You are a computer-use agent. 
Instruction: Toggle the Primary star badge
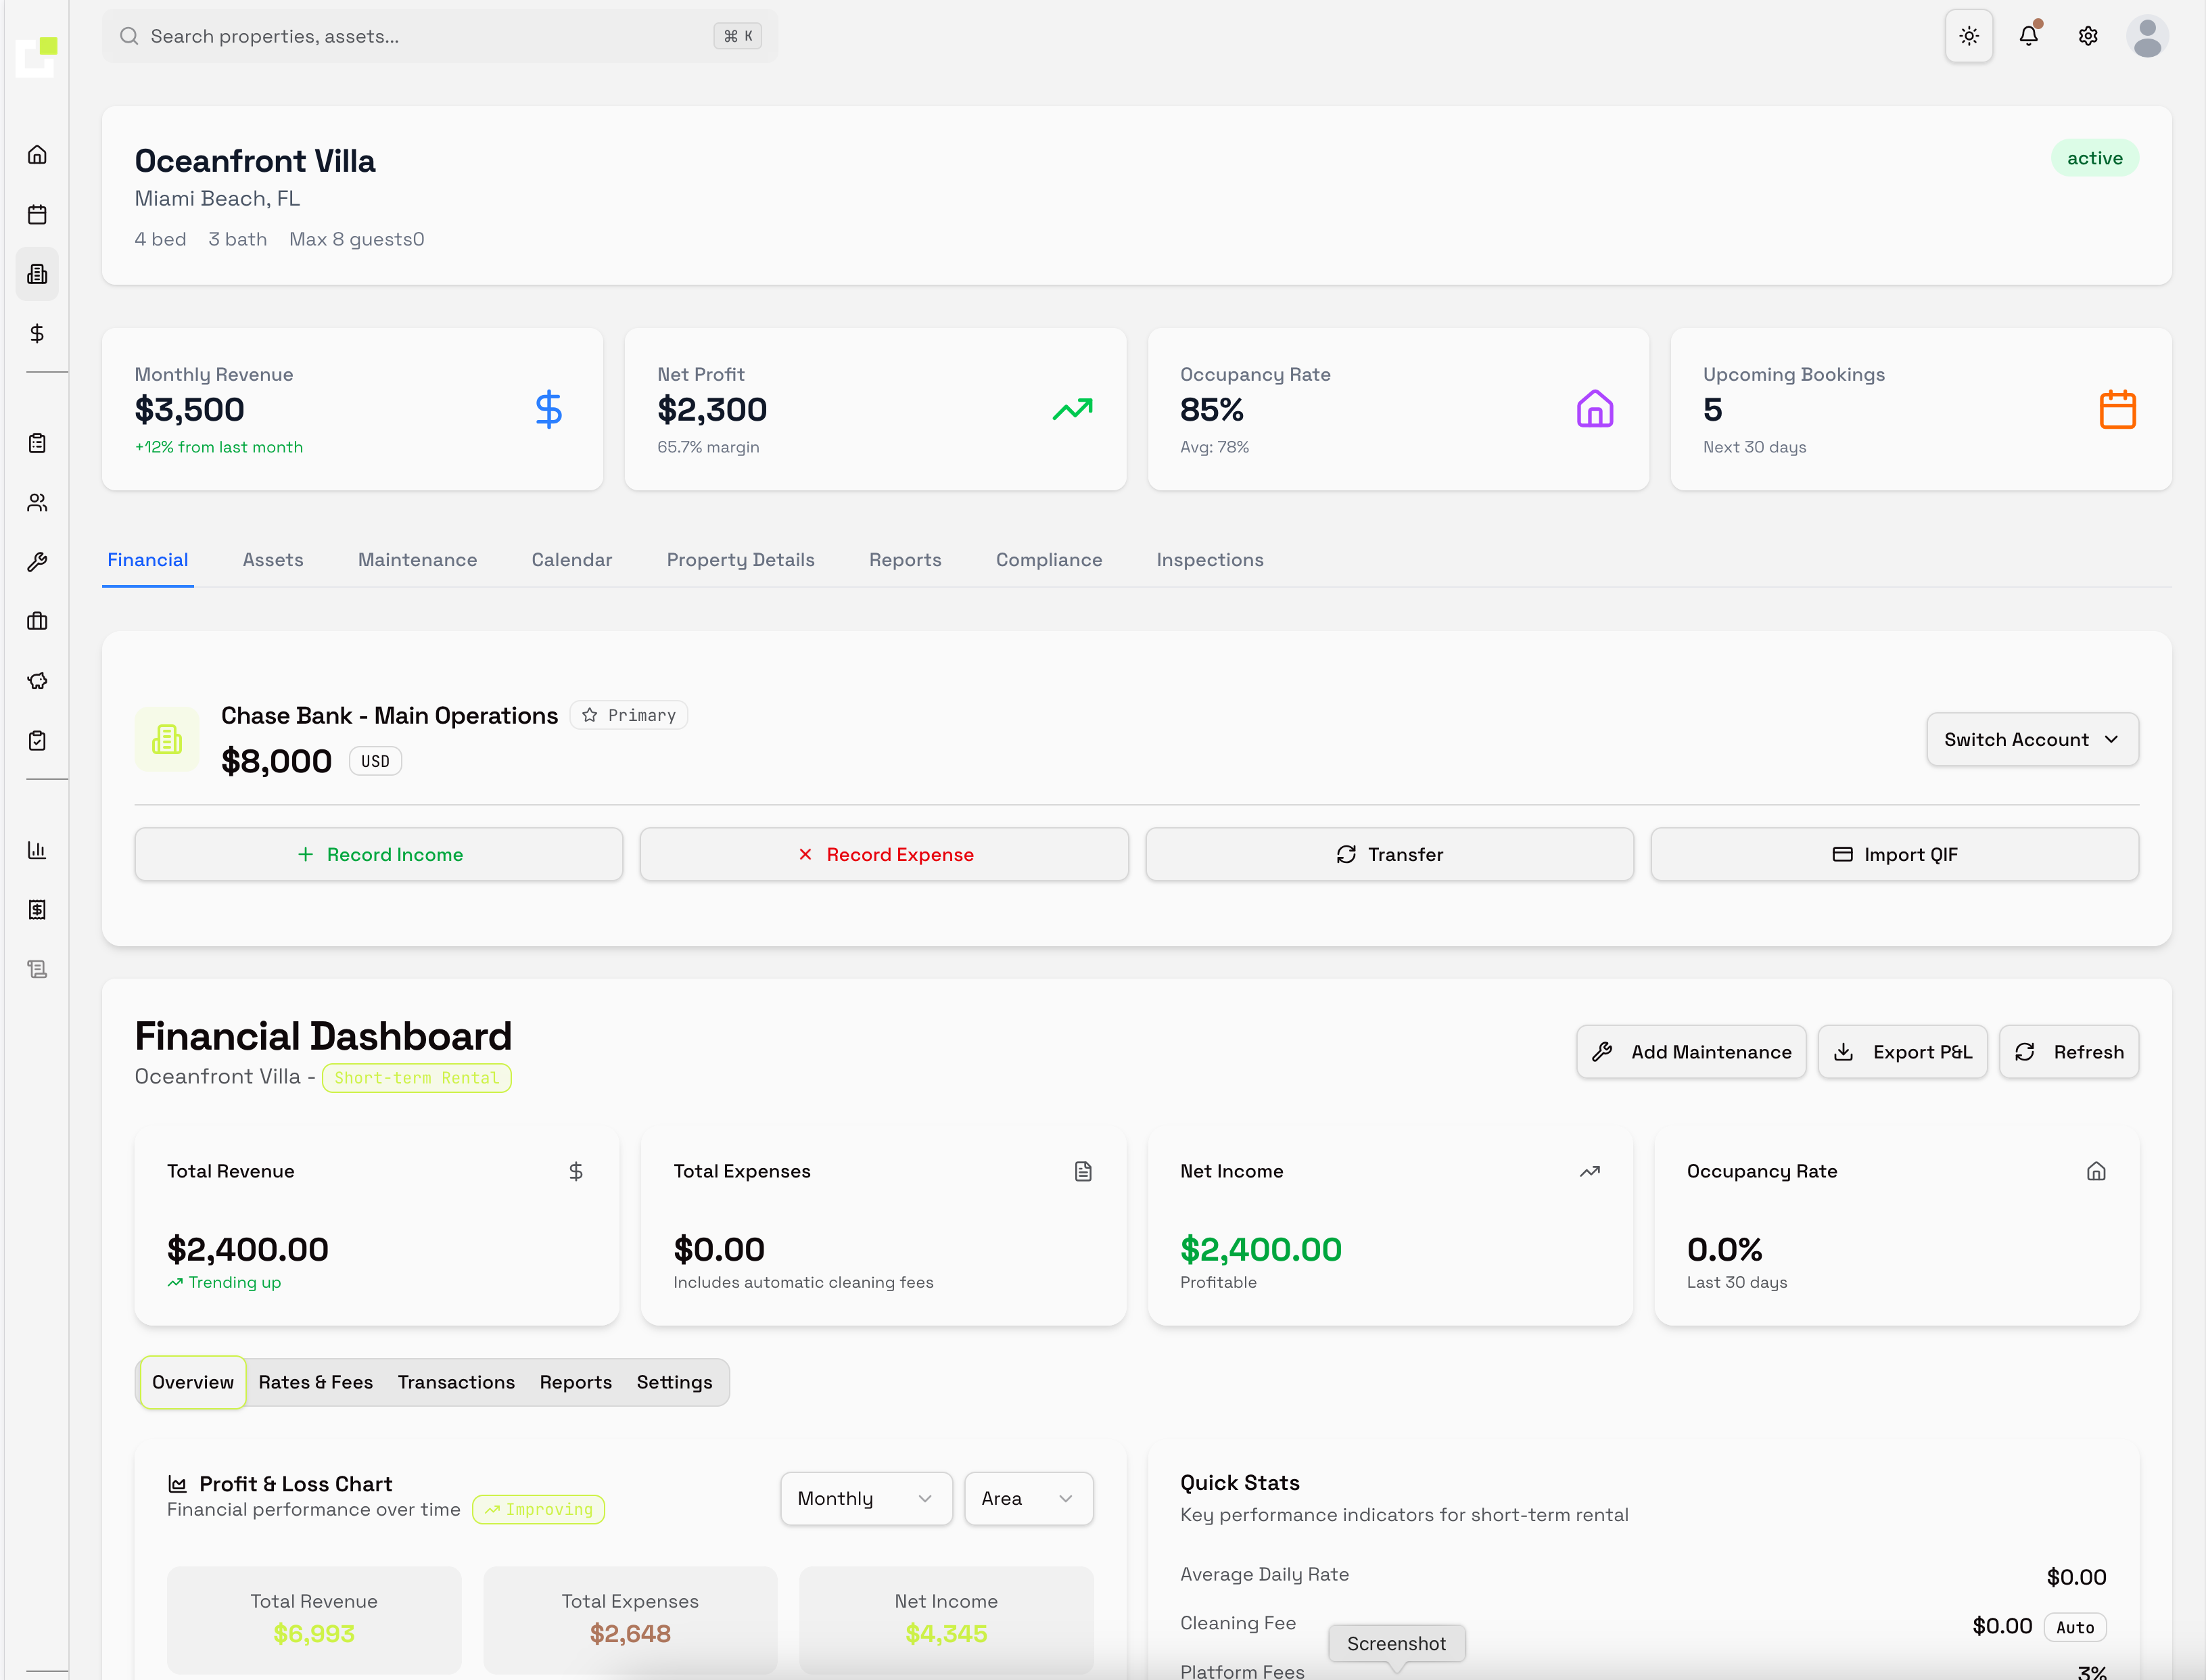click(x=629, y=715)
